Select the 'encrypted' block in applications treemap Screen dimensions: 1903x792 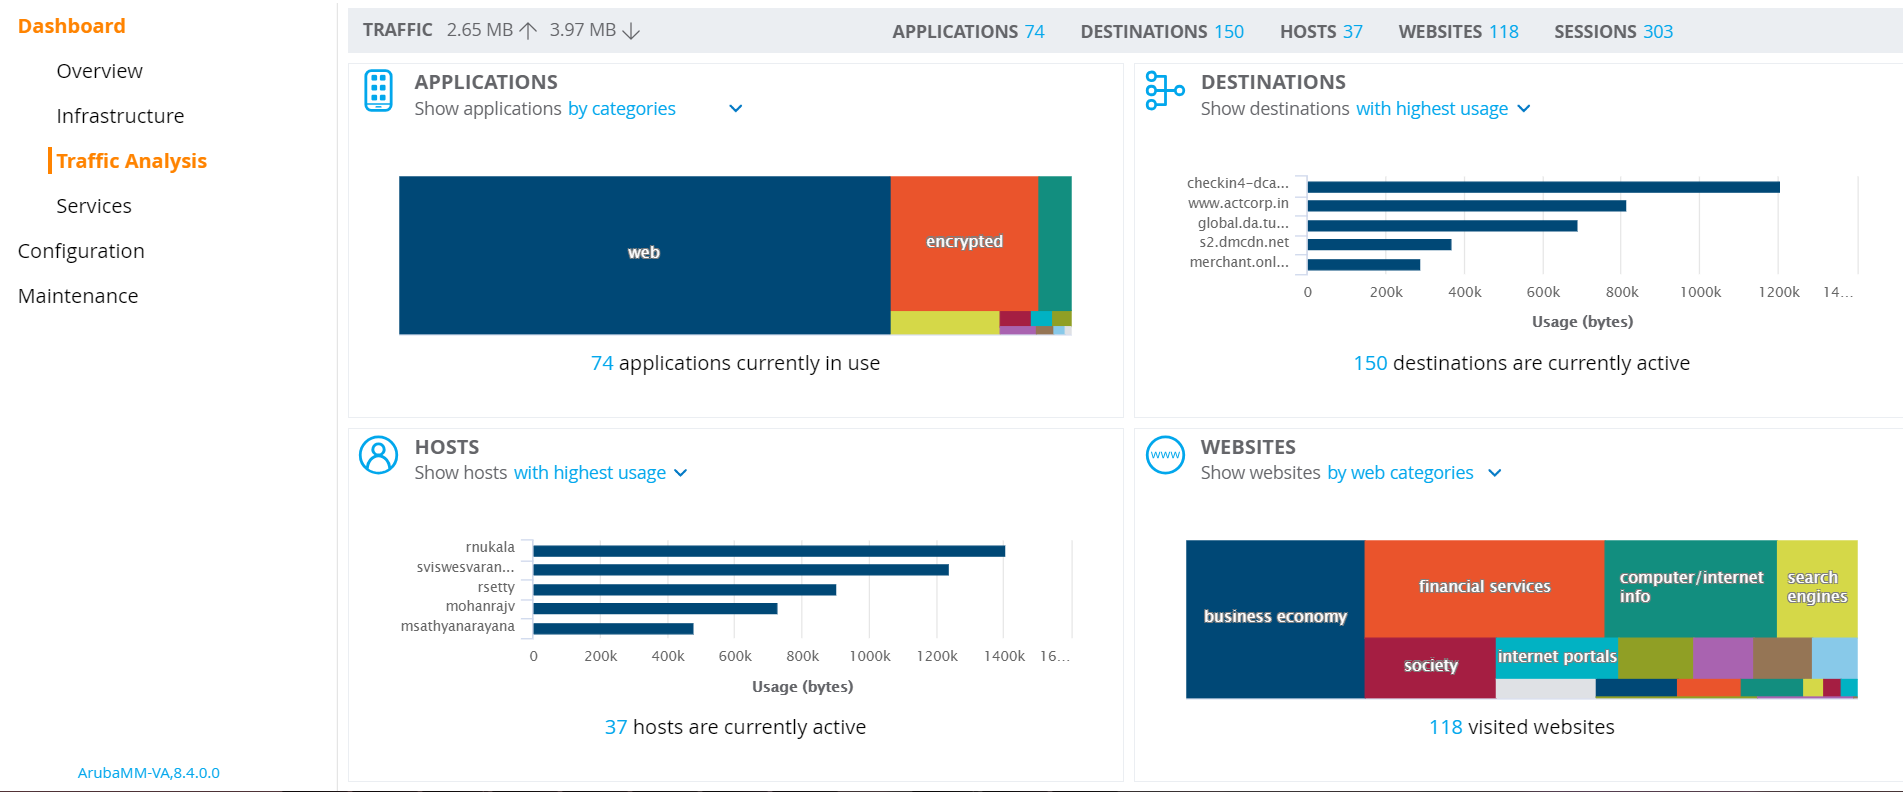pyautogui.click(x=964, y=243)
